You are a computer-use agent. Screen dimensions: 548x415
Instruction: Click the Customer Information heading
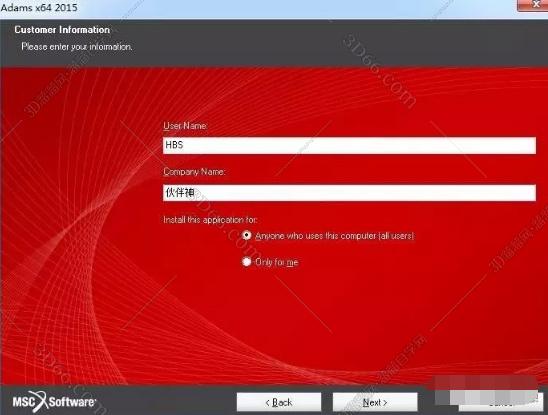(x=62, y=30)
